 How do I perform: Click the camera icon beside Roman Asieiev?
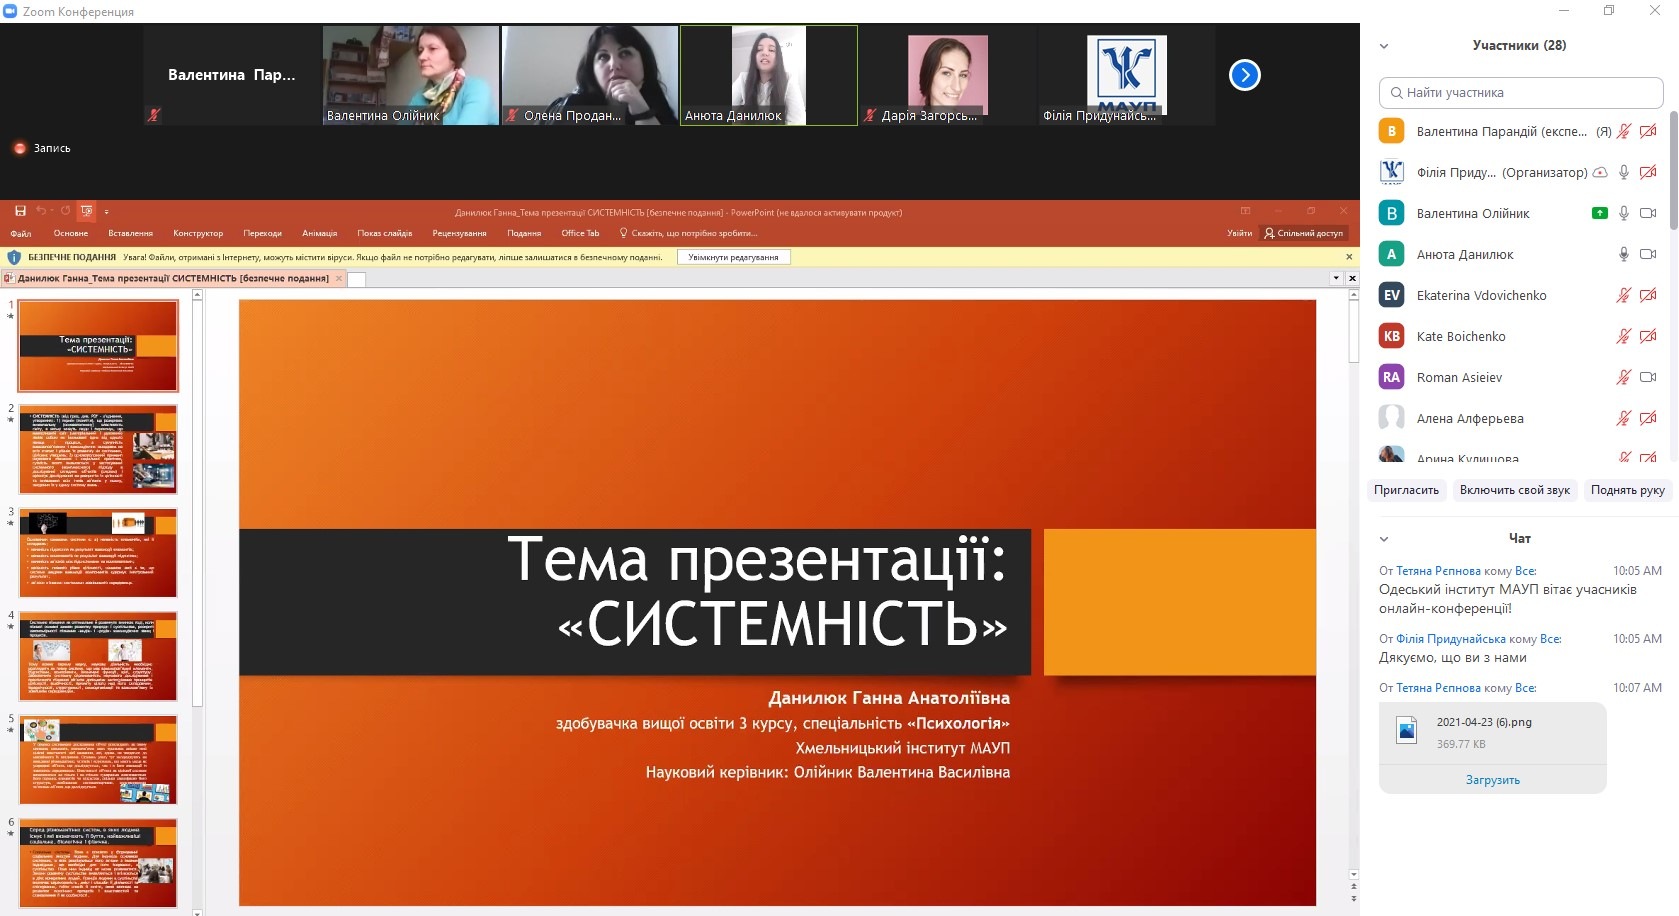[1648, 377]
